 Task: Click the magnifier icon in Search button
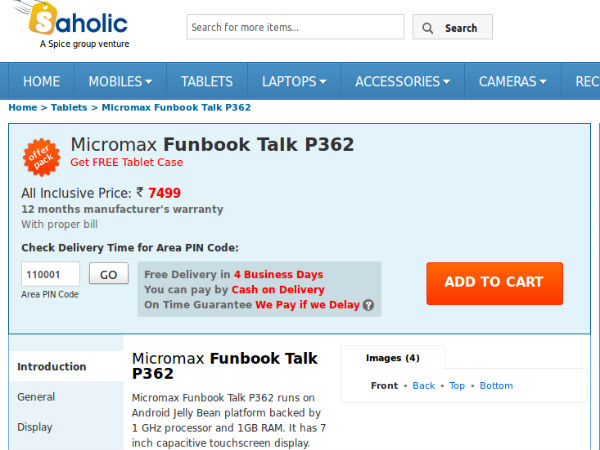[x=430, y=28]
